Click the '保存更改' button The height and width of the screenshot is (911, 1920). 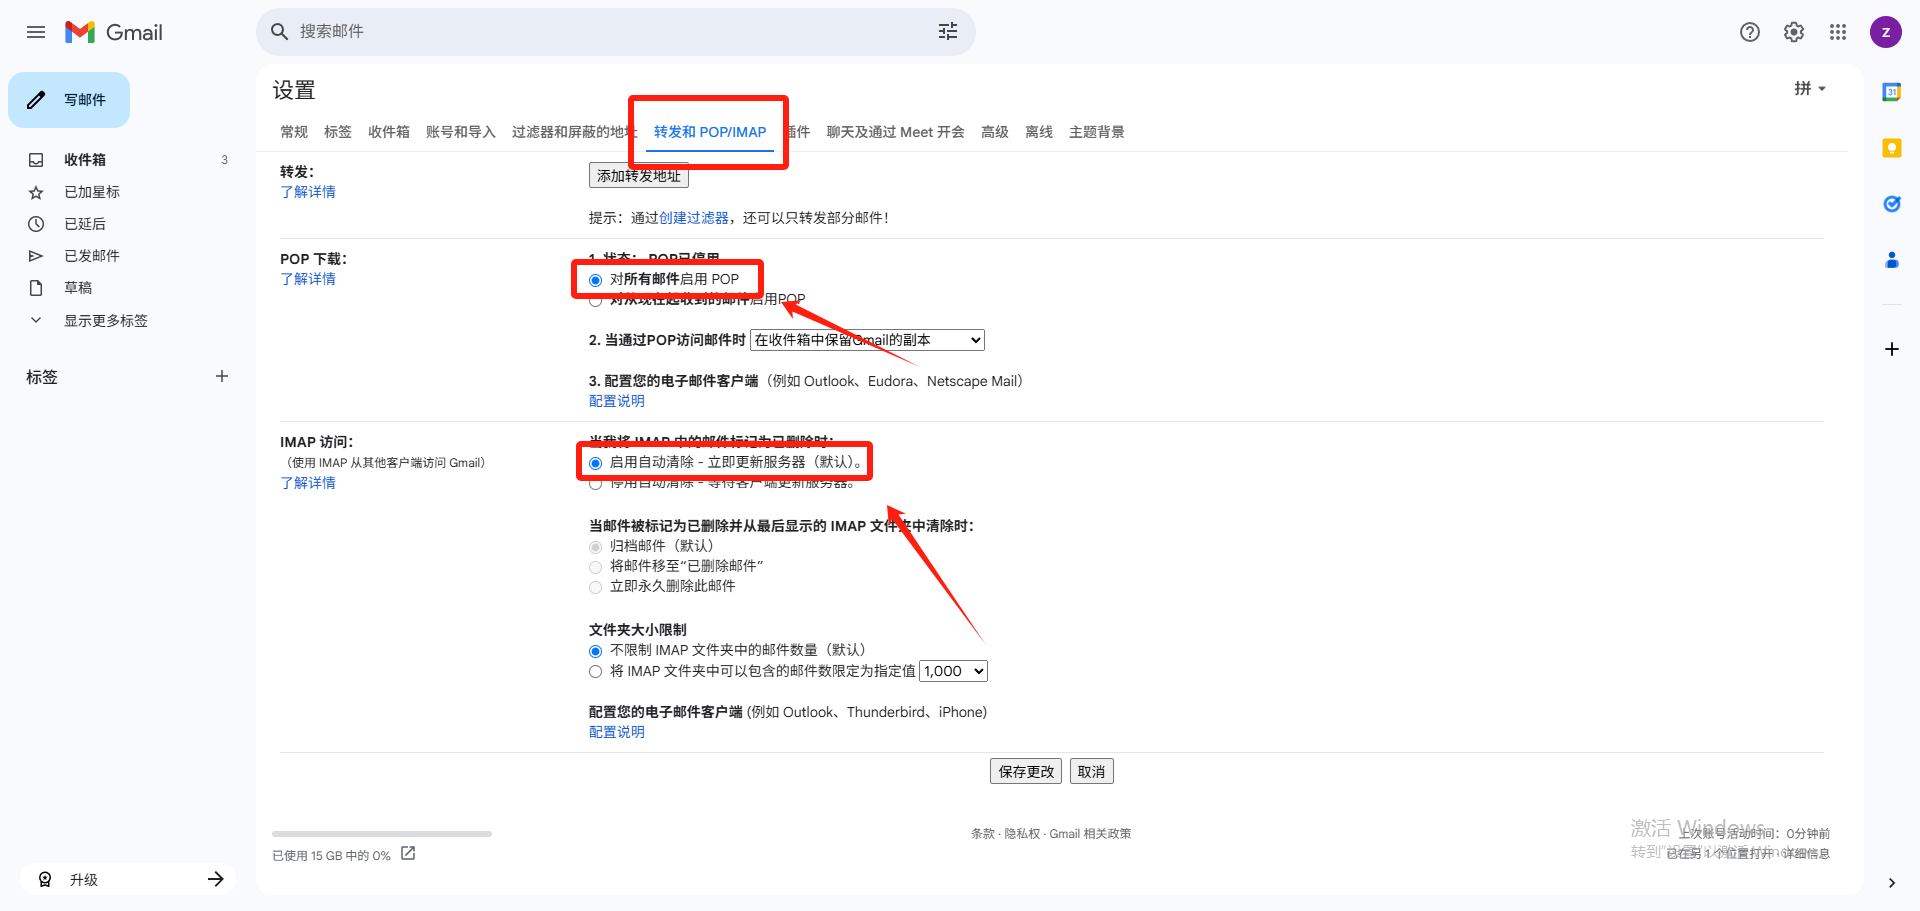(1026, 772)
